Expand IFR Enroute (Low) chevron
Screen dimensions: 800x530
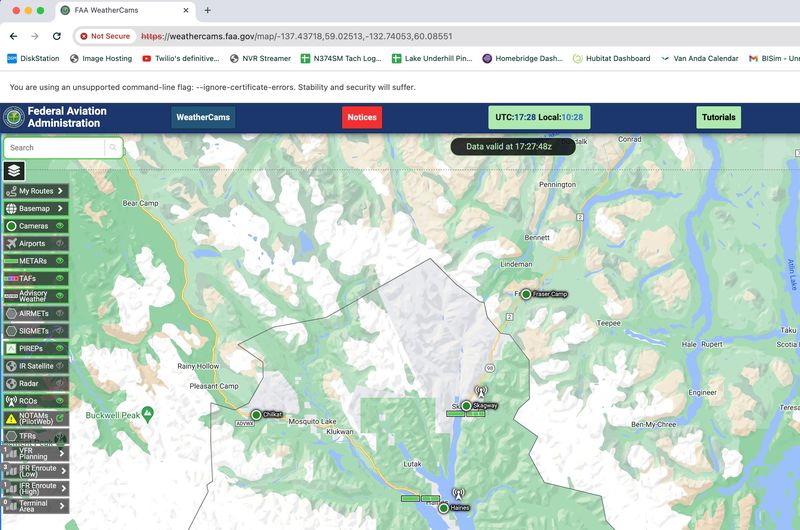pos(63,471)
